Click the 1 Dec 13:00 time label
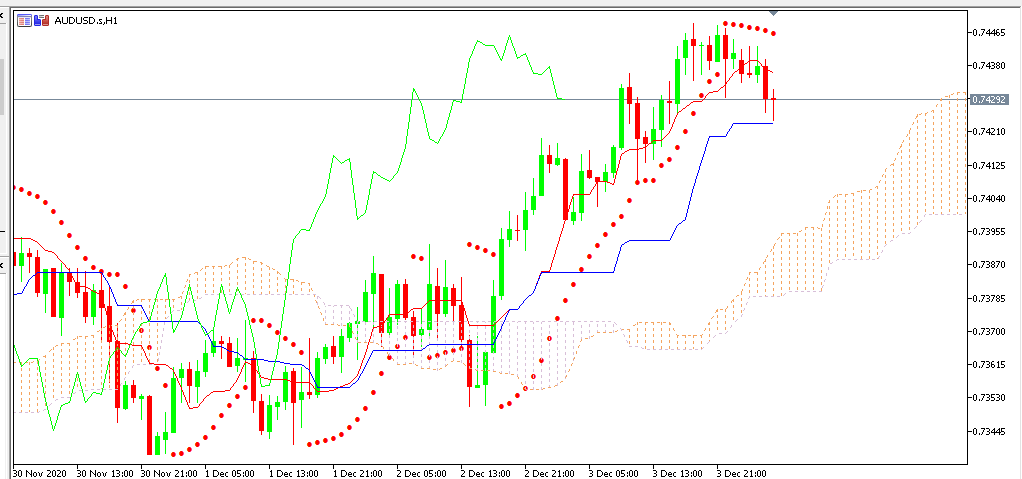This screenshot has height=479, width=1022. [x=294, y=472]
